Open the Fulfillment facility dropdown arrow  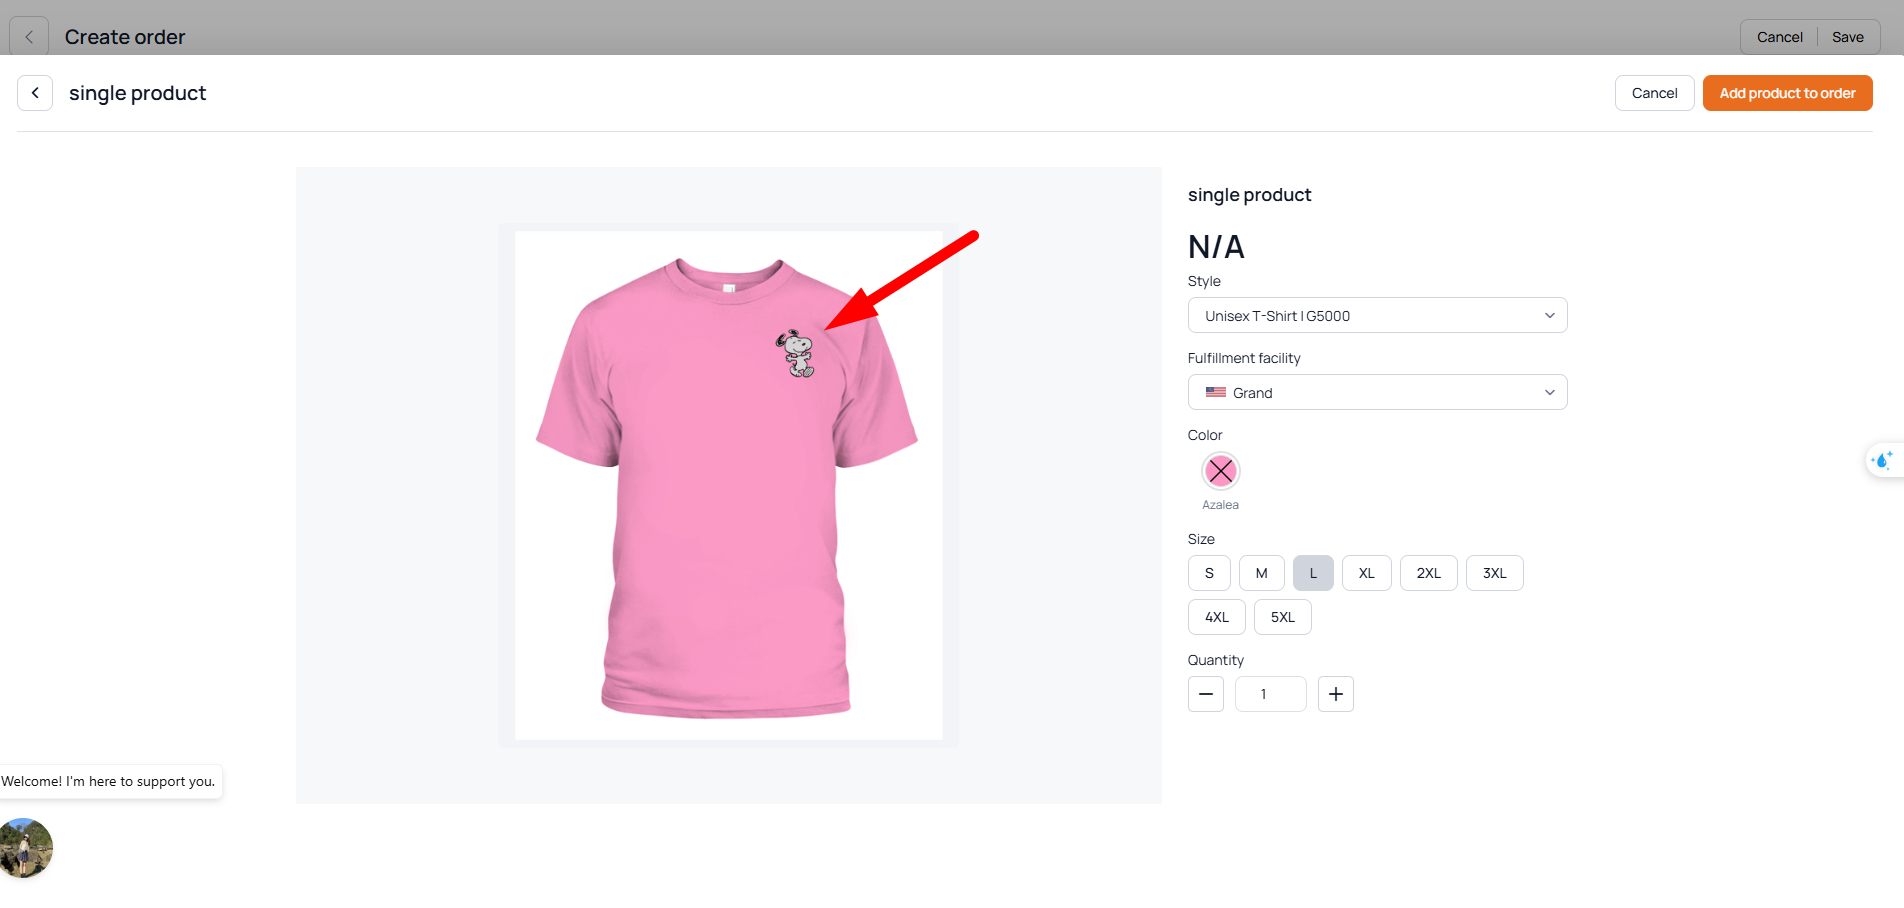coord(1549,393)
